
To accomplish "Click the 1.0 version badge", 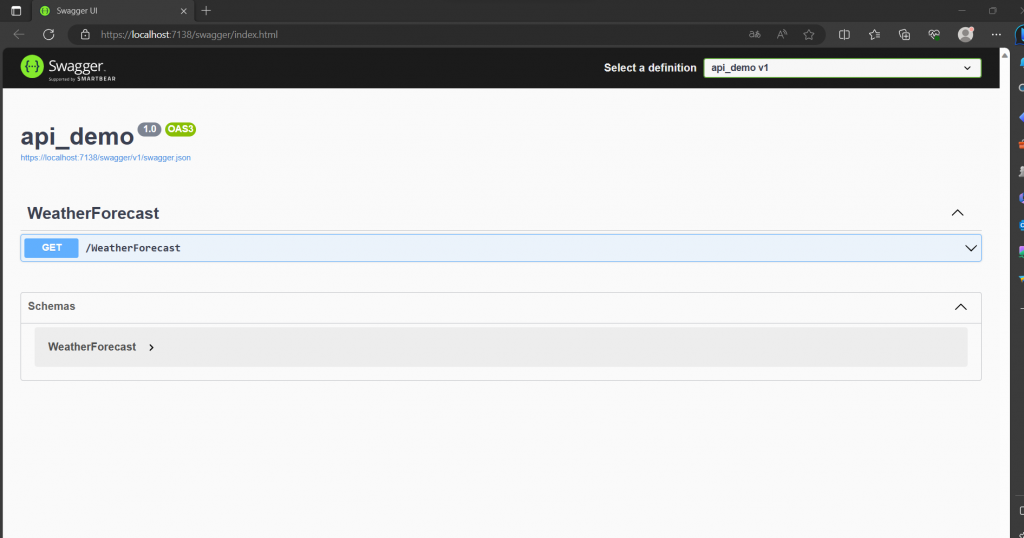I will coord(150,129).
